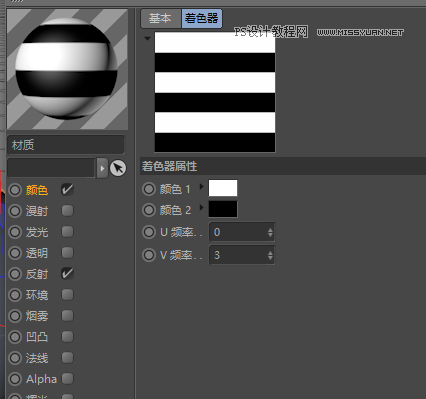Enable the 烟雾 channel checkbox
The width and height of the screenshot is (426, 399).
tap(67, 316)
